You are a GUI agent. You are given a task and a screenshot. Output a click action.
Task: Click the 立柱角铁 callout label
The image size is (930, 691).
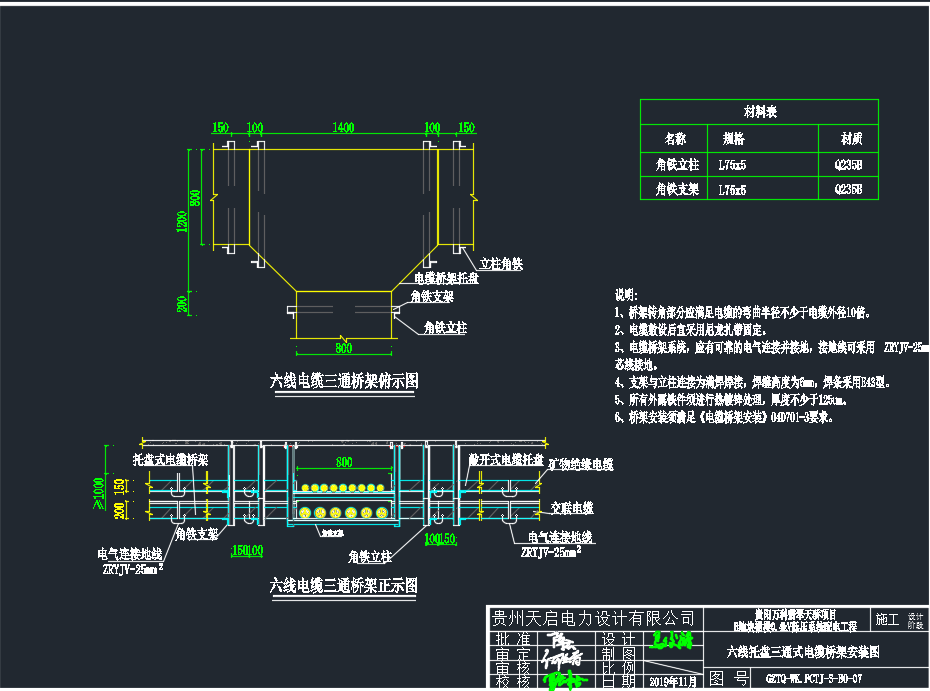501,264
